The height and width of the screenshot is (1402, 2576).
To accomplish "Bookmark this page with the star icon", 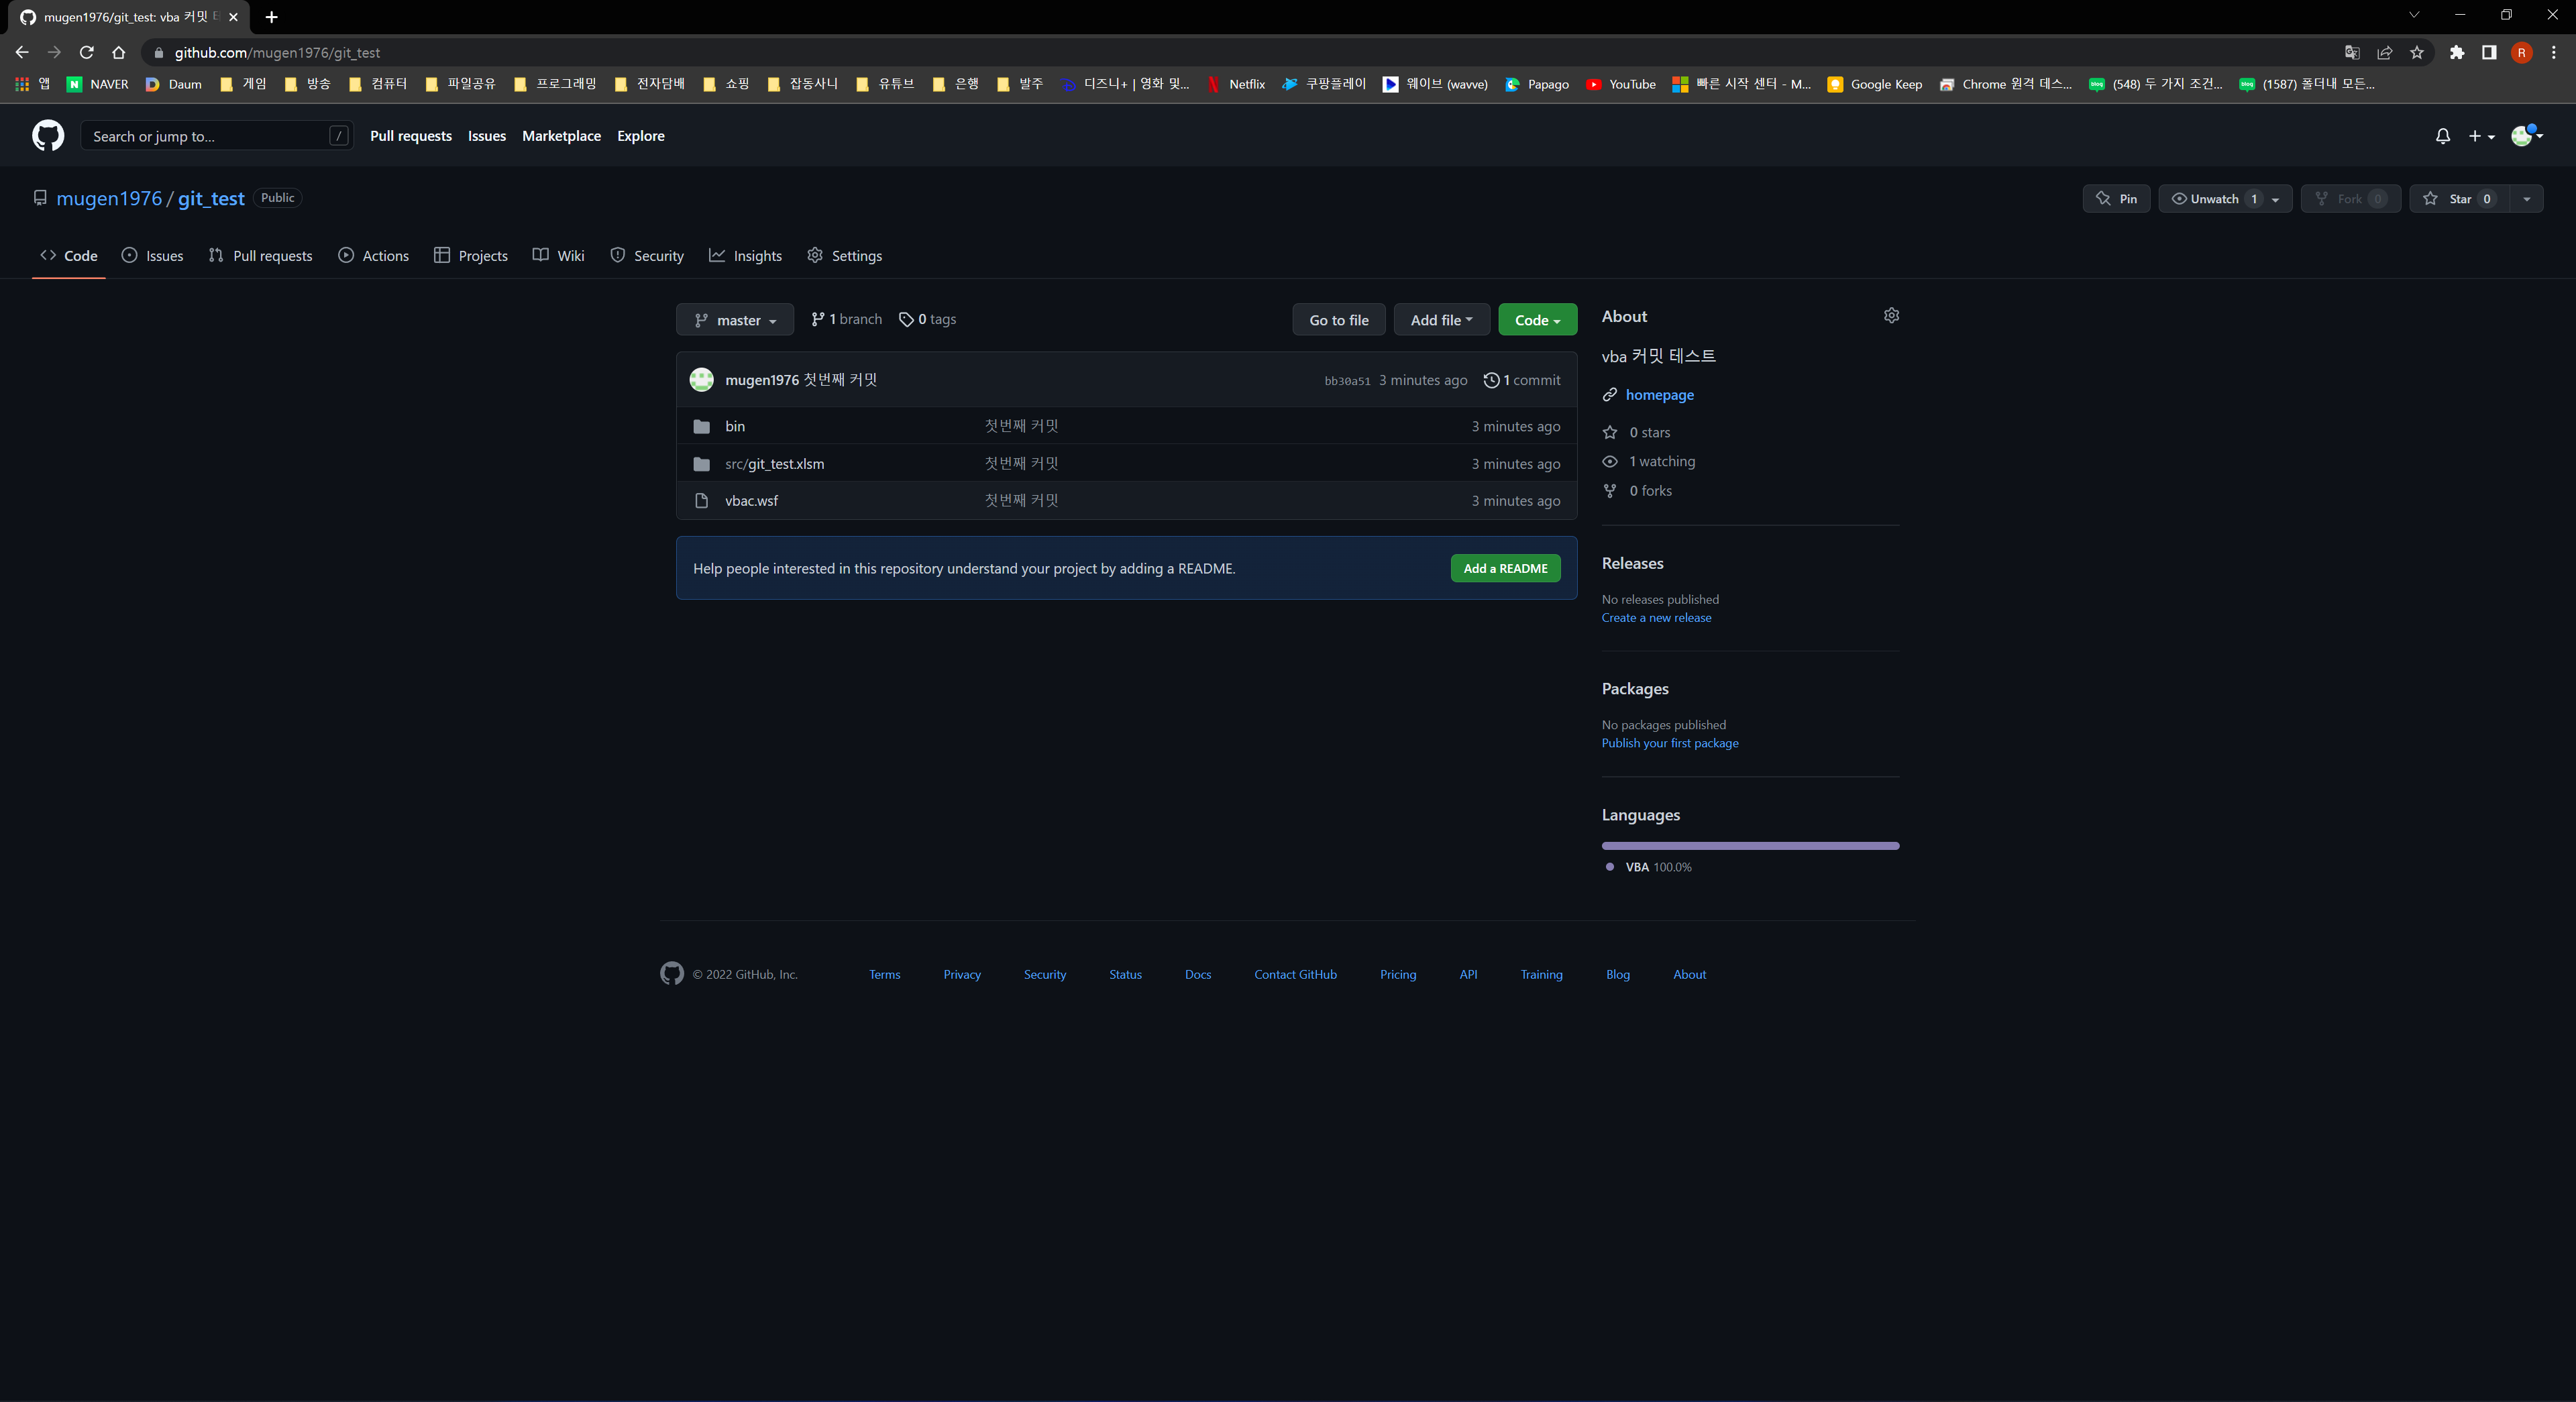I will click(x=2416, y=53).
